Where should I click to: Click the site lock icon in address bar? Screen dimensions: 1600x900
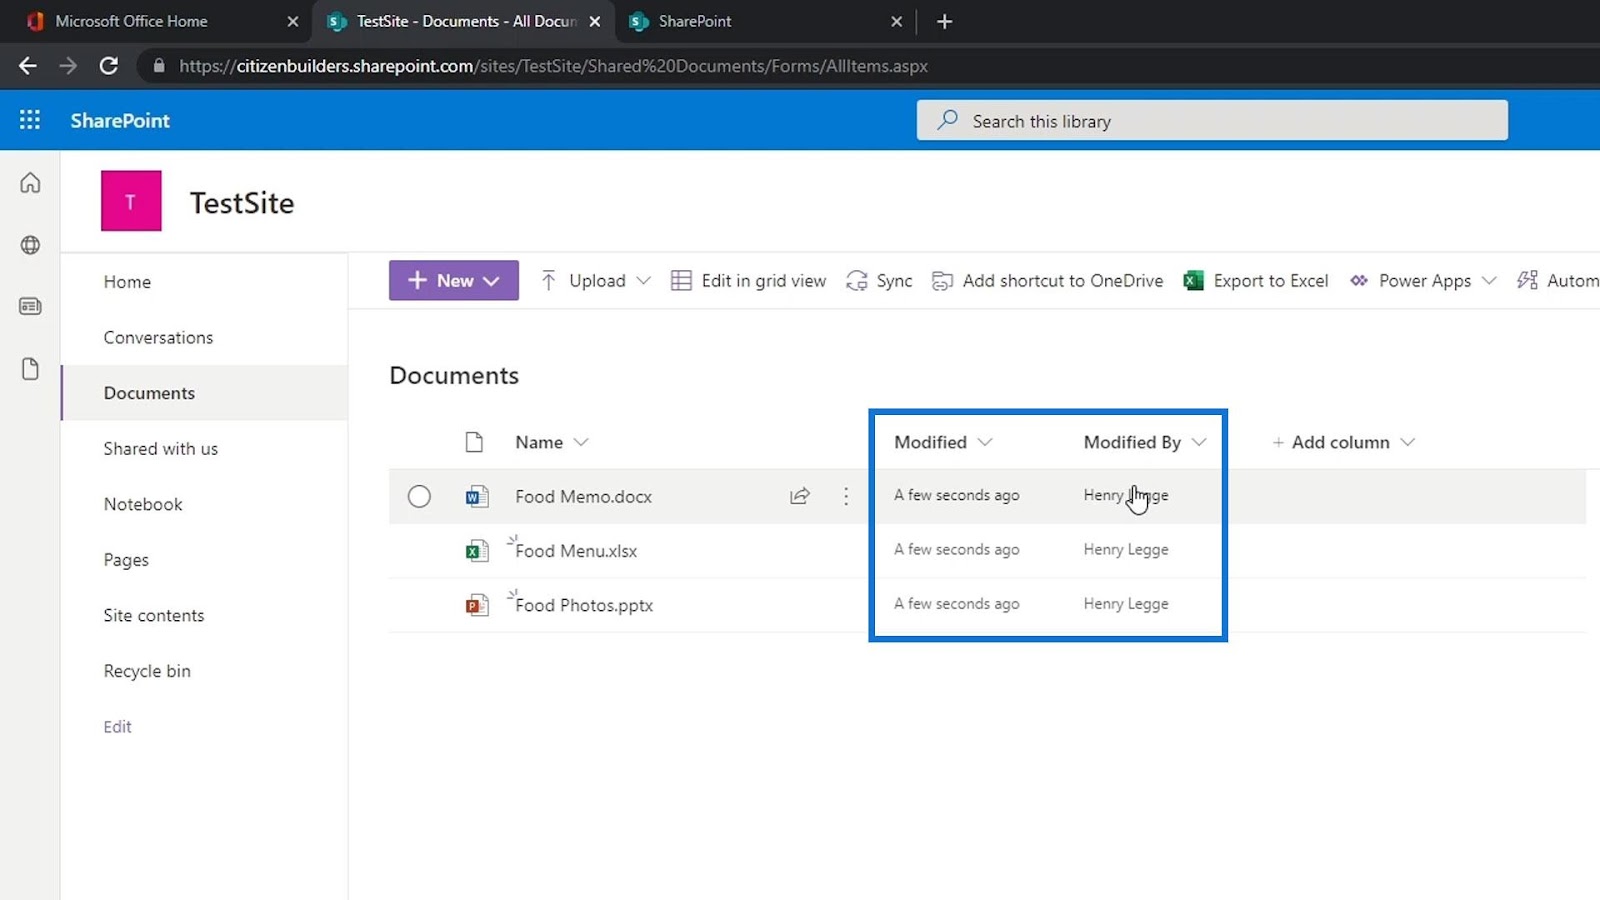point(158,66)
